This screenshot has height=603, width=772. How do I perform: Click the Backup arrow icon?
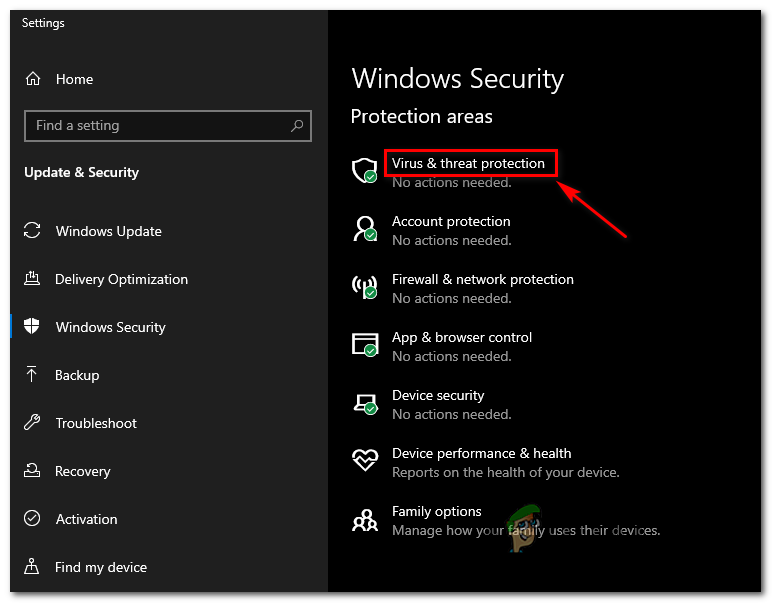[x=33, y=375]
